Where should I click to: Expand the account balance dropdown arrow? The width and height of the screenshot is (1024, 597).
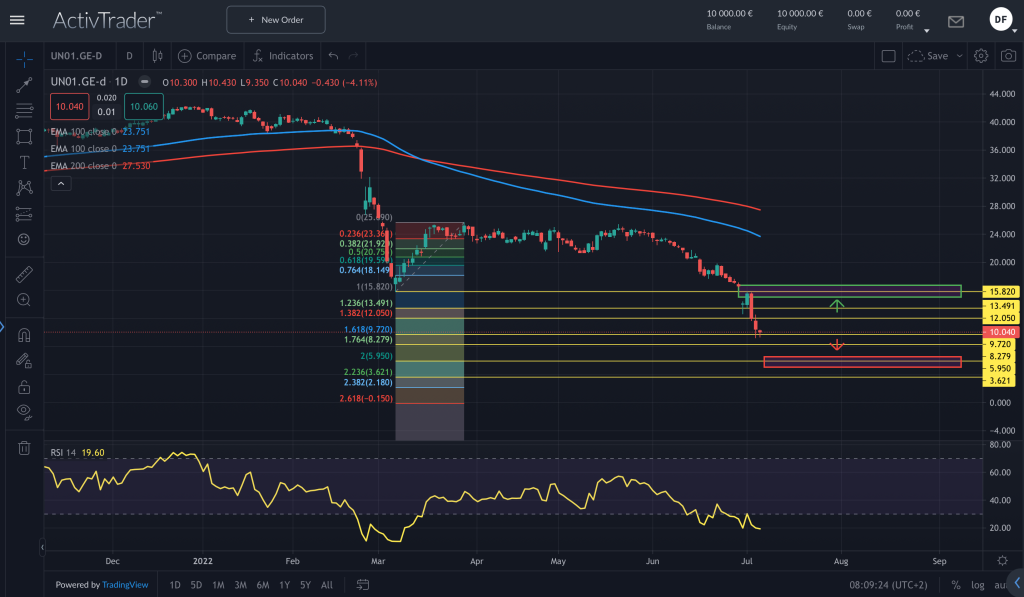(x=927, y=30)
